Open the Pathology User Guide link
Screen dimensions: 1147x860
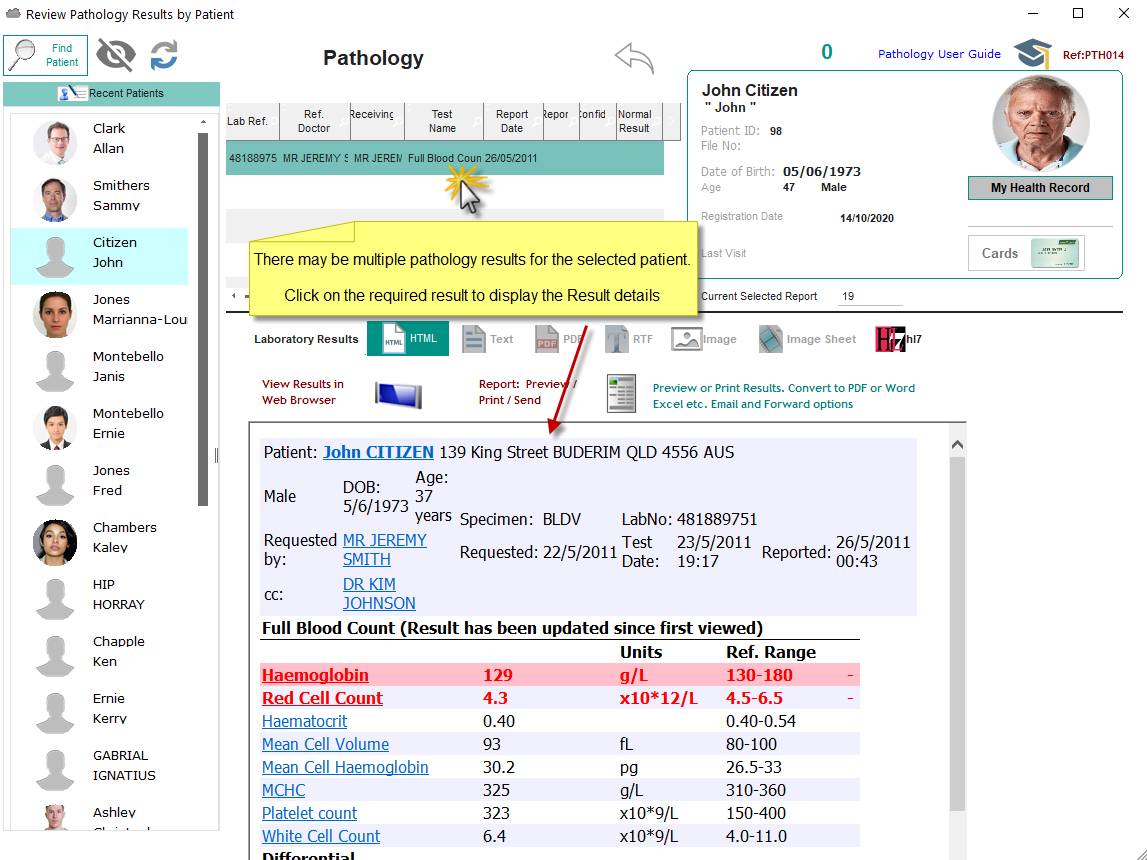(x=939, y=54)
